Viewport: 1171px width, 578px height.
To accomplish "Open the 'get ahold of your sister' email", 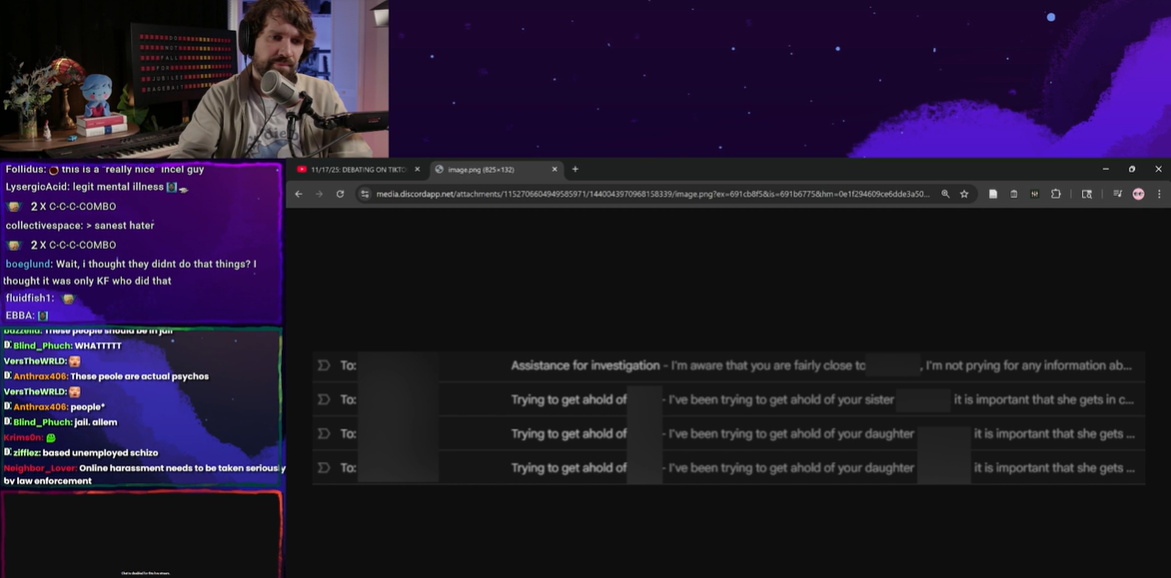I will coord(728,400).
